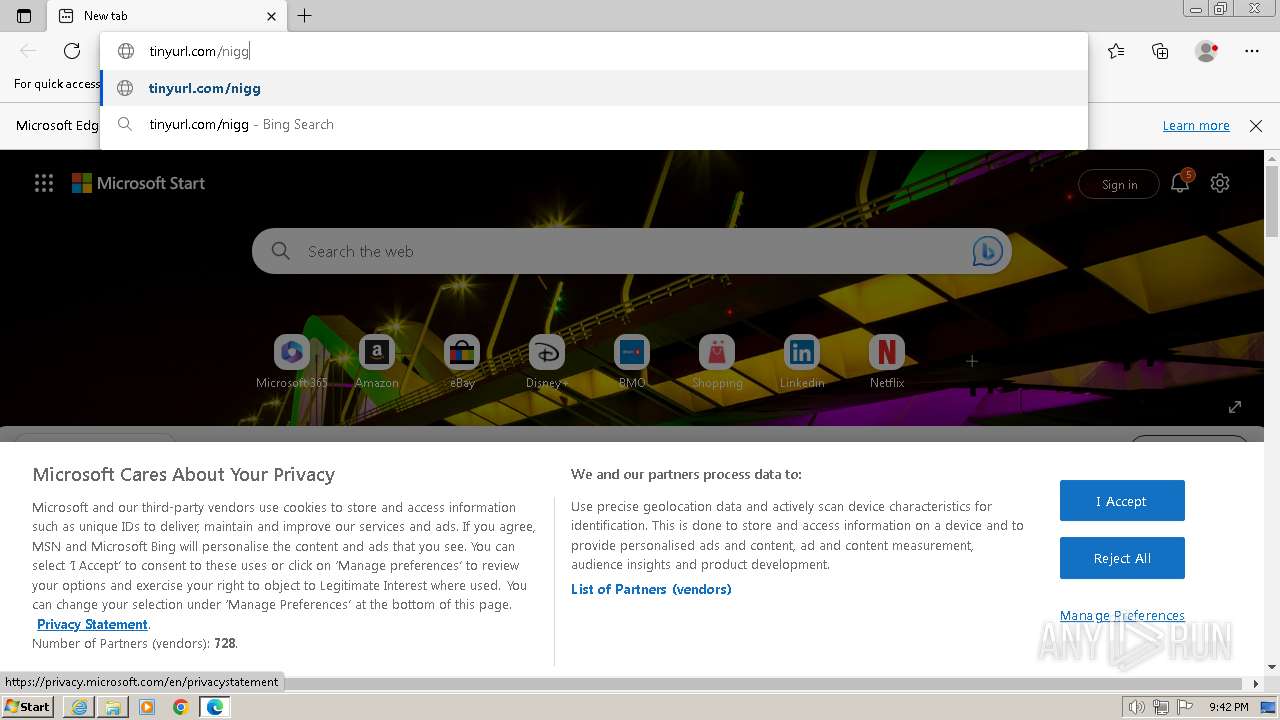Launch Internet Explorer from the taskbar
Viewport: 1280px width, 720px height.
point(79,707)
